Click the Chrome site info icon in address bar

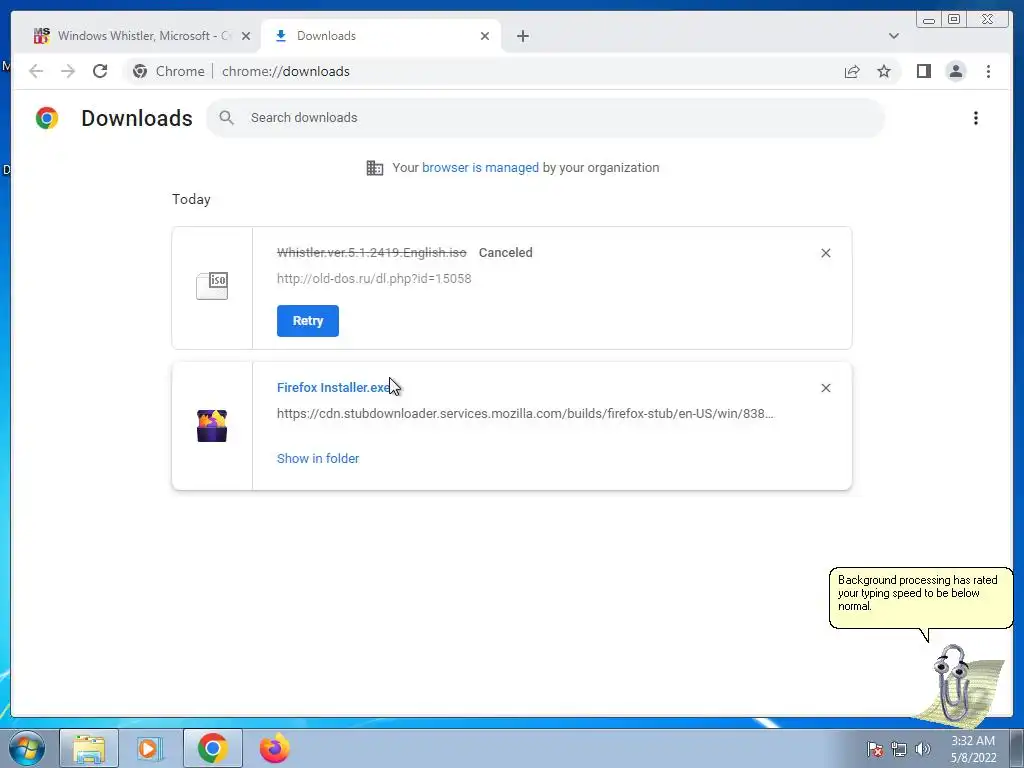pyautogui.click(x=140, y=71)
